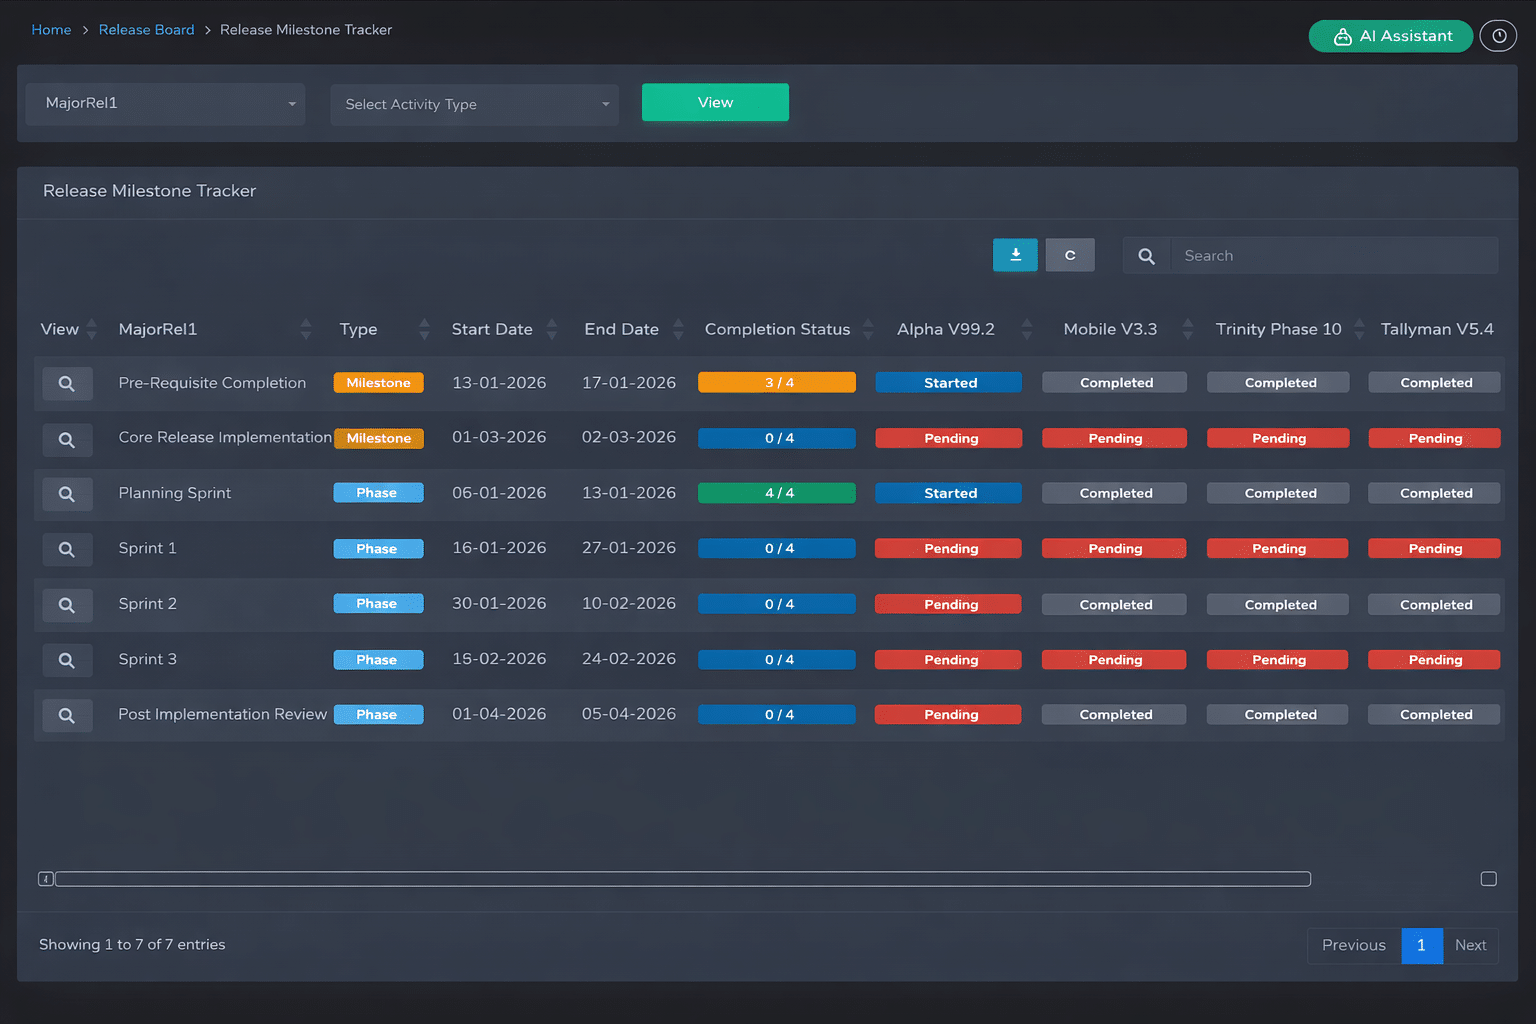Open the MajorRel1 release dropdown
1536x1024 pixels.
tap(166, 104)
